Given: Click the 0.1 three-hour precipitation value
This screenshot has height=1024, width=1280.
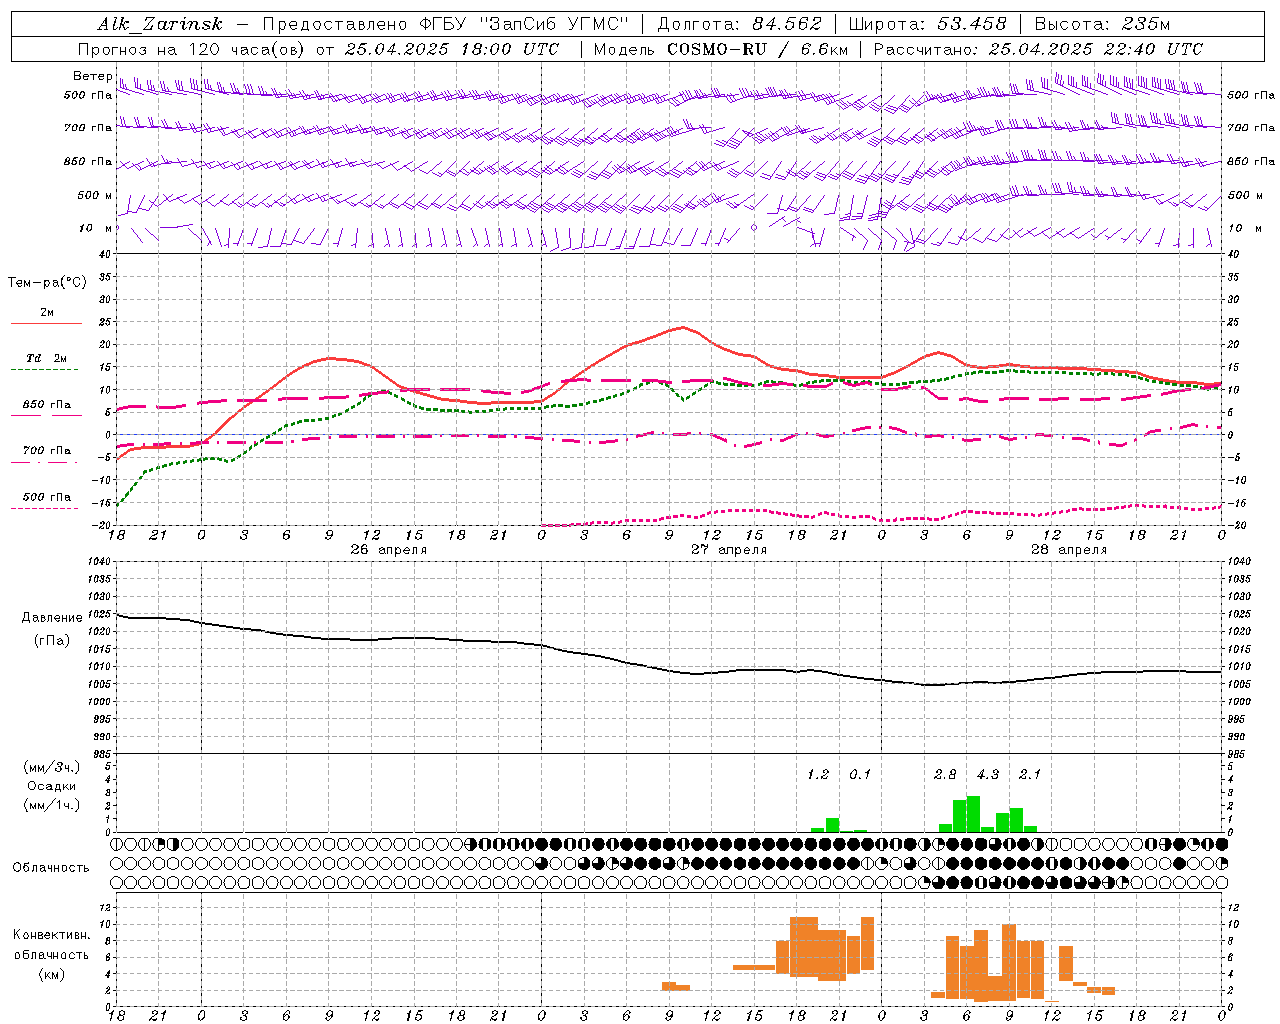Looking at the screenshot, I should point(860,775).
